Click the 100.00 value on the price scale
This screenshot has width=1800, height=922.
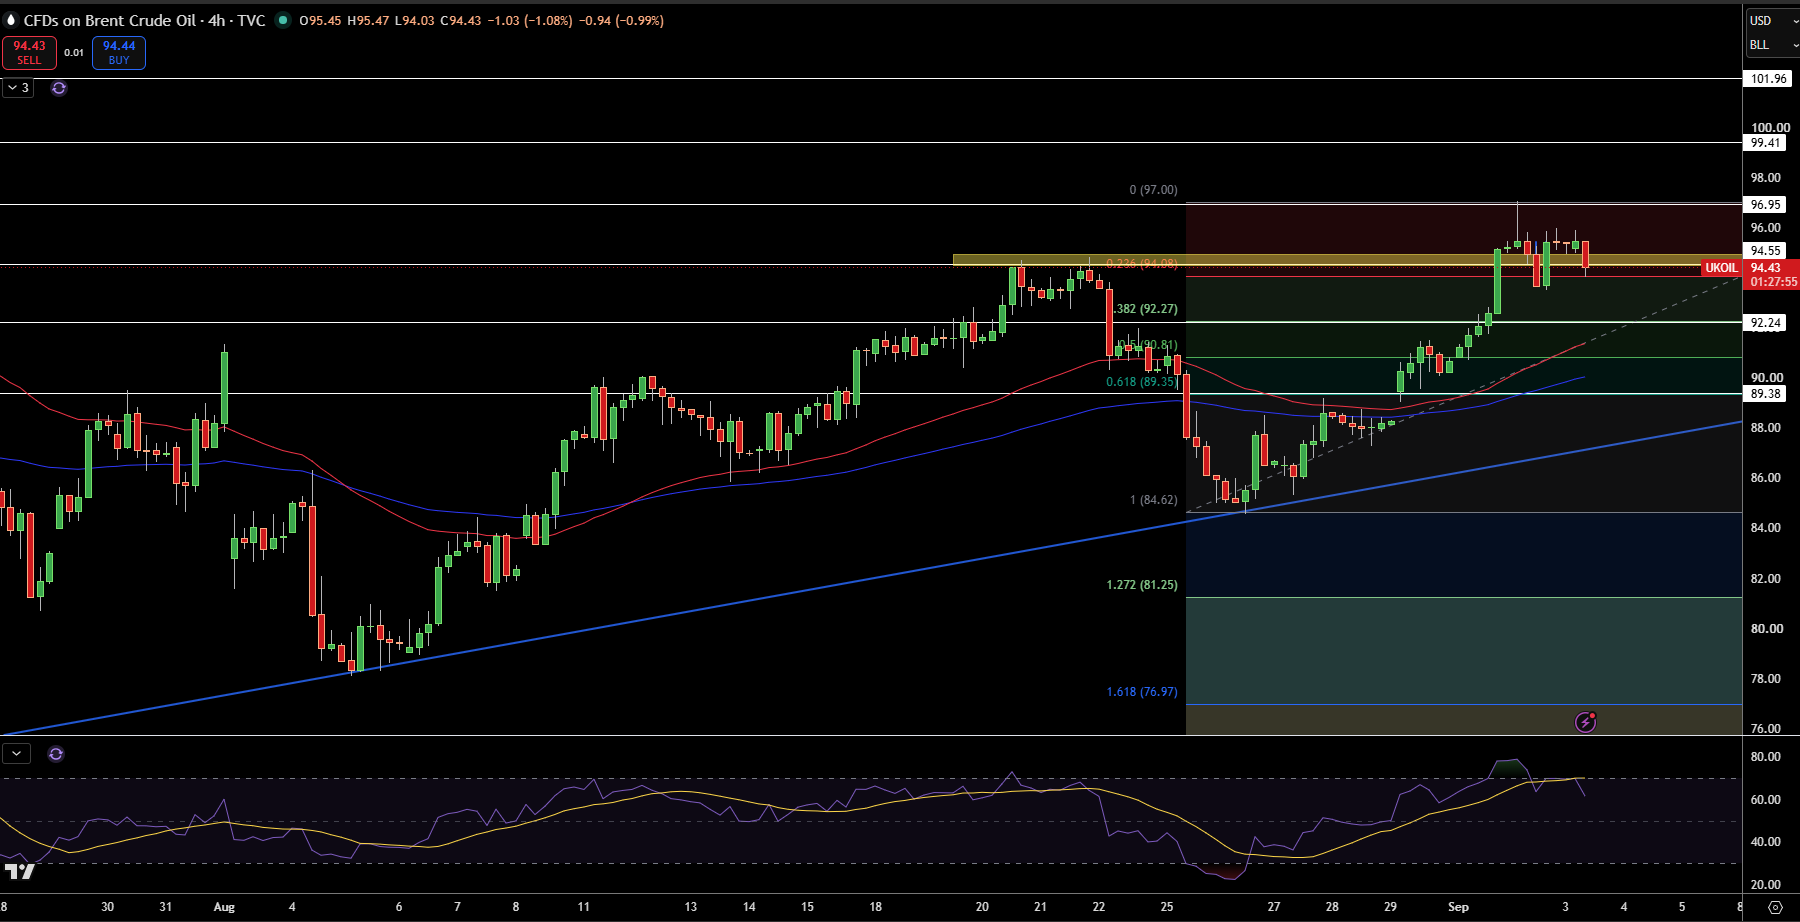coord(1770,127)
